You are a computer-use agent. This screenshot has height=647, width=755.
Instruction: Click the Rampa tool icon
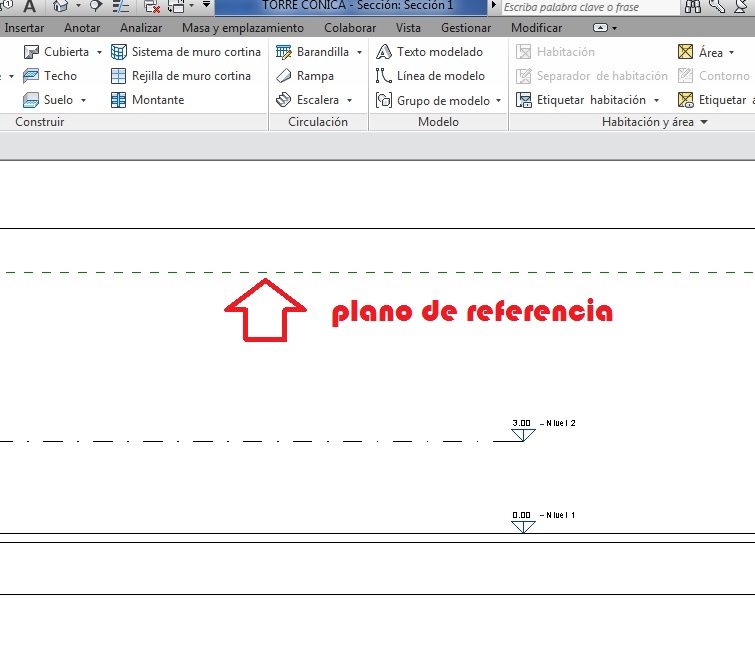(x=284, y=76)
